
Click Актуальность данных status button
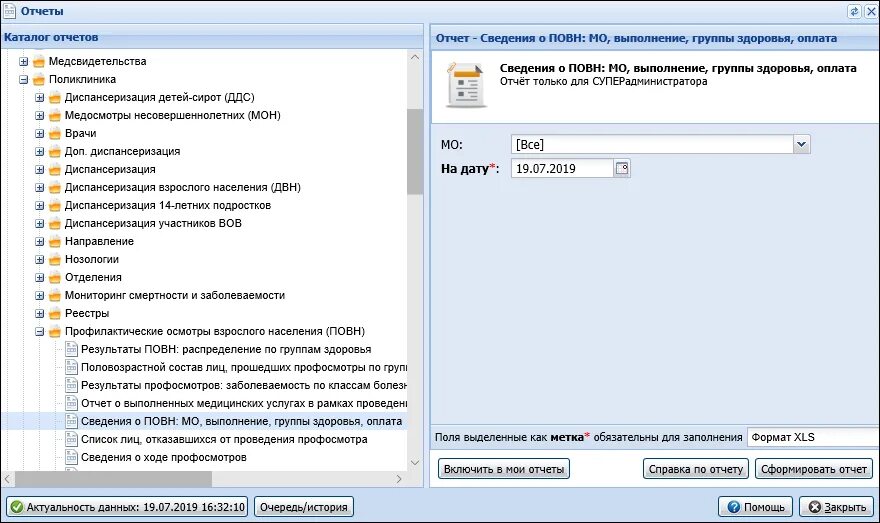point(128,507)
